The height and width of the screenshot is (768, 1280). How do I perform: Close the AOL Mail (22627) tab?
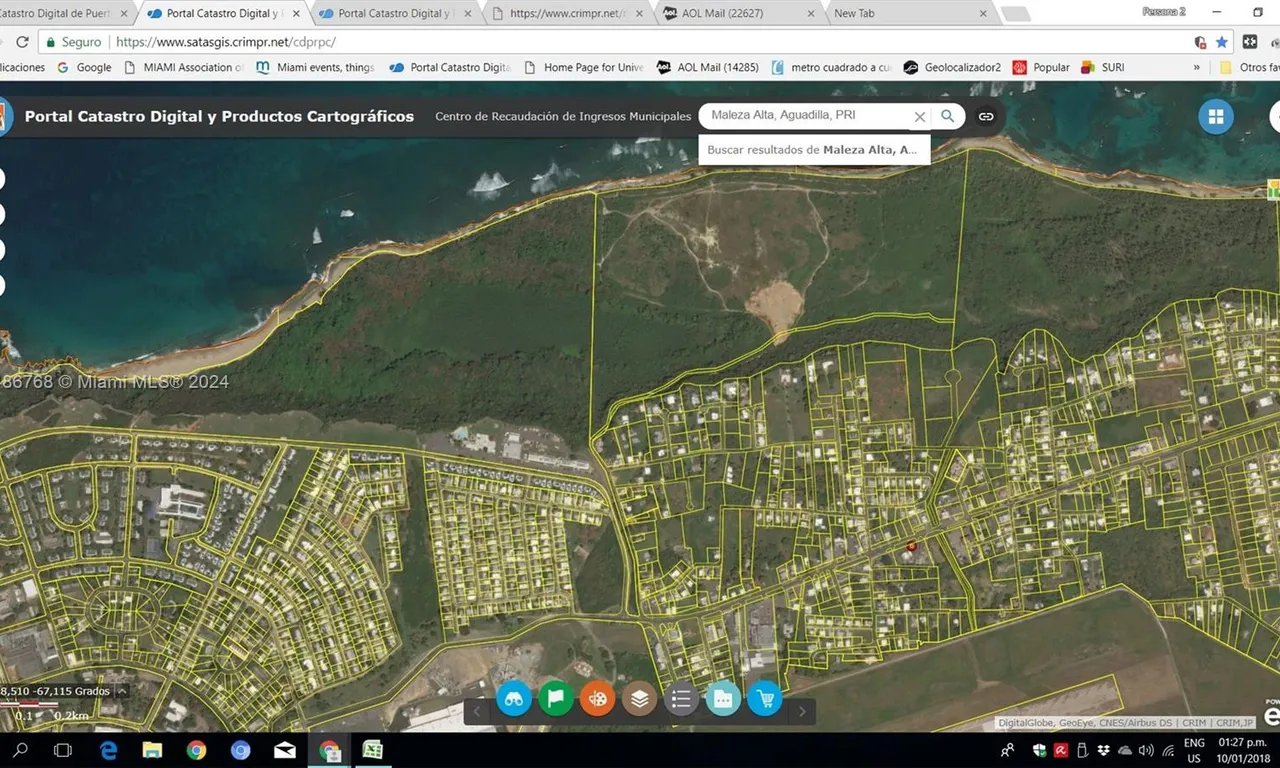[811, 14]
